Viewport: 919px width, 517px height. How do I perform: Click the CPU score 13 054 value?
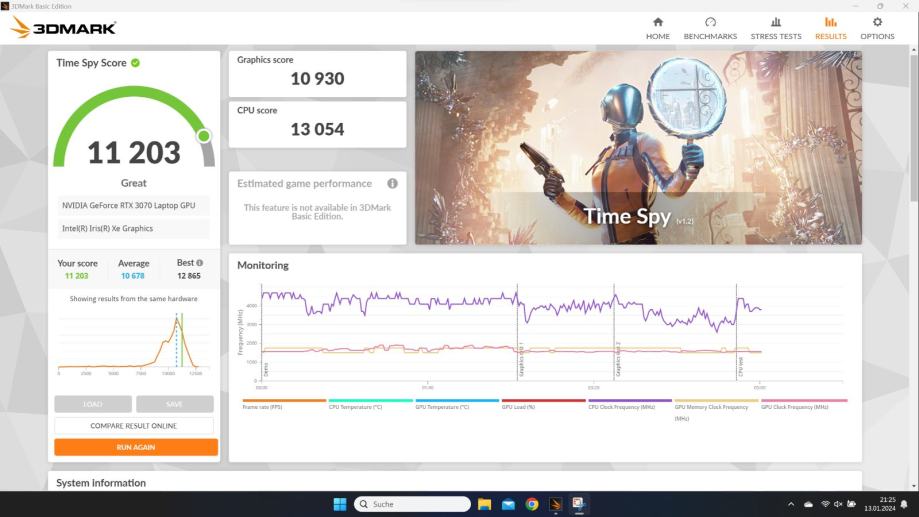tap(317, 129)
